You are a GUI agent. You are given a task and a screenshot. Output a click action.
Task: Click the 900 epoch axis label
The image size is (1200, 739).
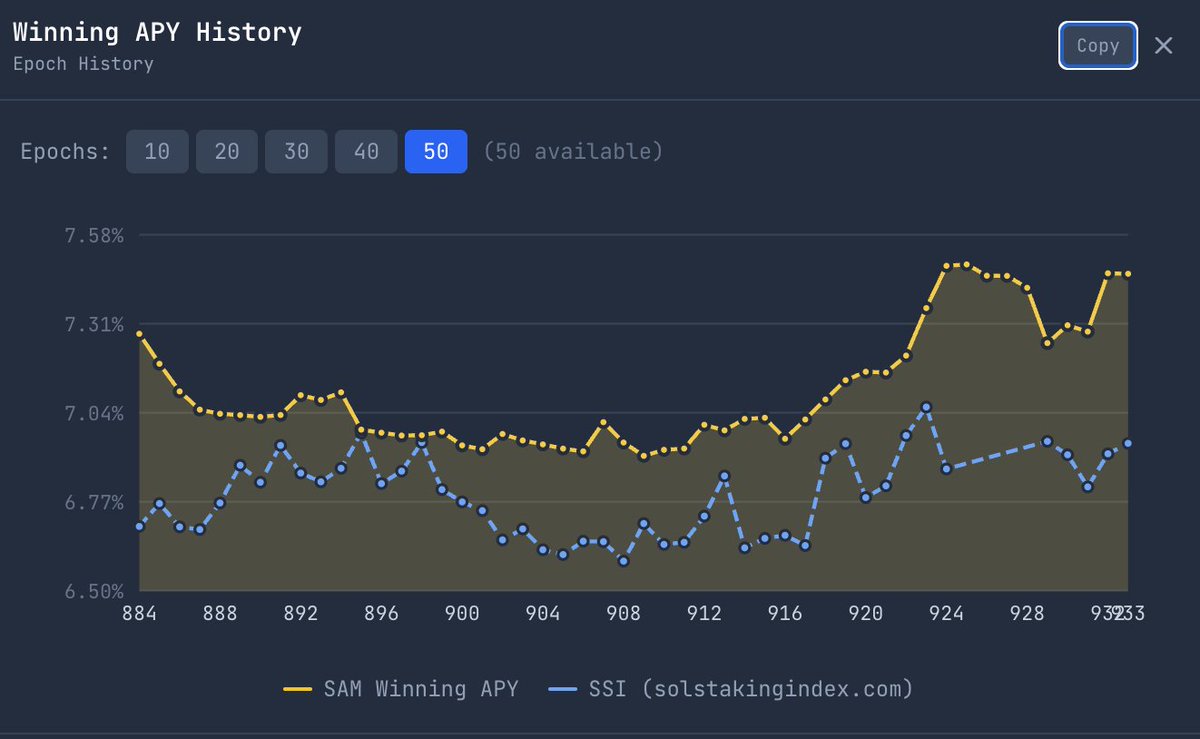click(462, 614)
